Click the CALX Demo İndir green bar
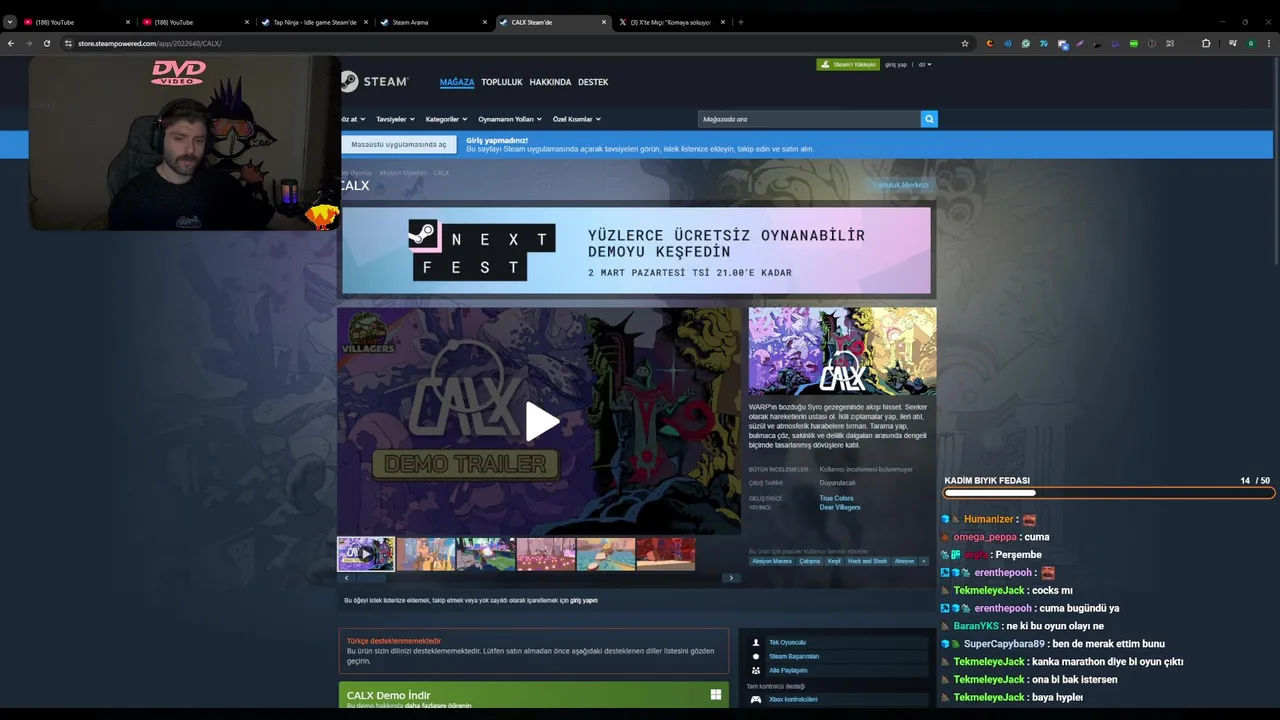Image resolution: width=1280 pixels, height=720 pixels. pos(534,695)
